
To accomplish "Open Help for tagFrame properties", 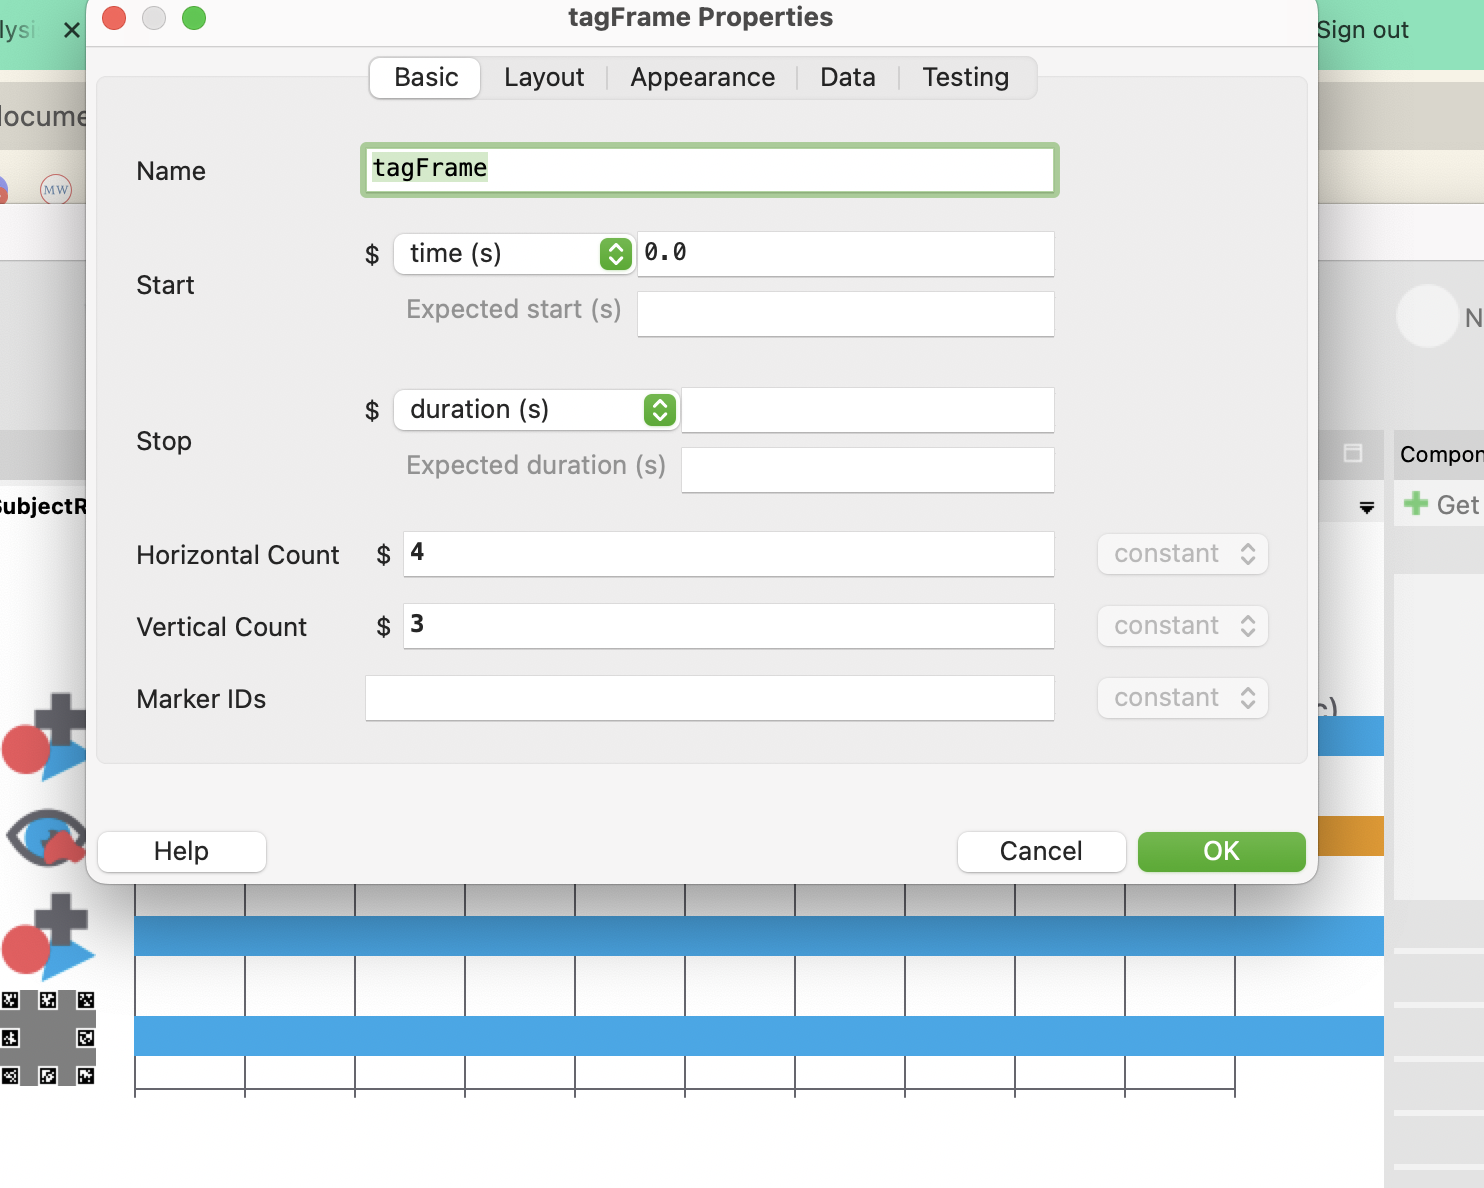I will pyautogui.click(x=181, y=851).
